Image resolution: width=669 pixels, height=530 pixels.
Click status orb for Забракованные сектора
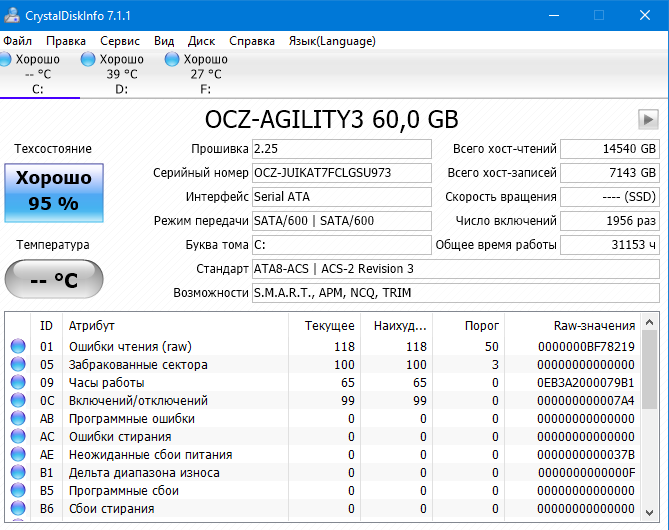pyautogui.click(x=18, y=365)
